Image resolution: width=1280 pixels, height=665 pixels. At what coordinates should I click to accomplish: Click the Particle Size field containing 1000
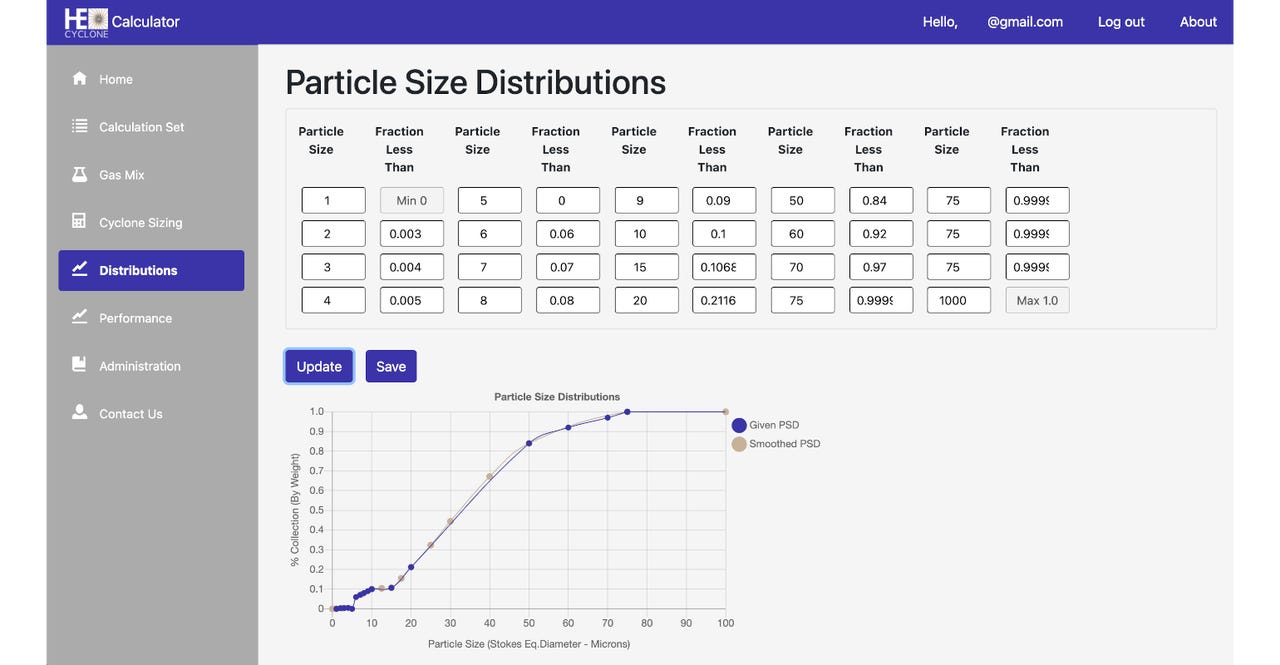point(958,301)
